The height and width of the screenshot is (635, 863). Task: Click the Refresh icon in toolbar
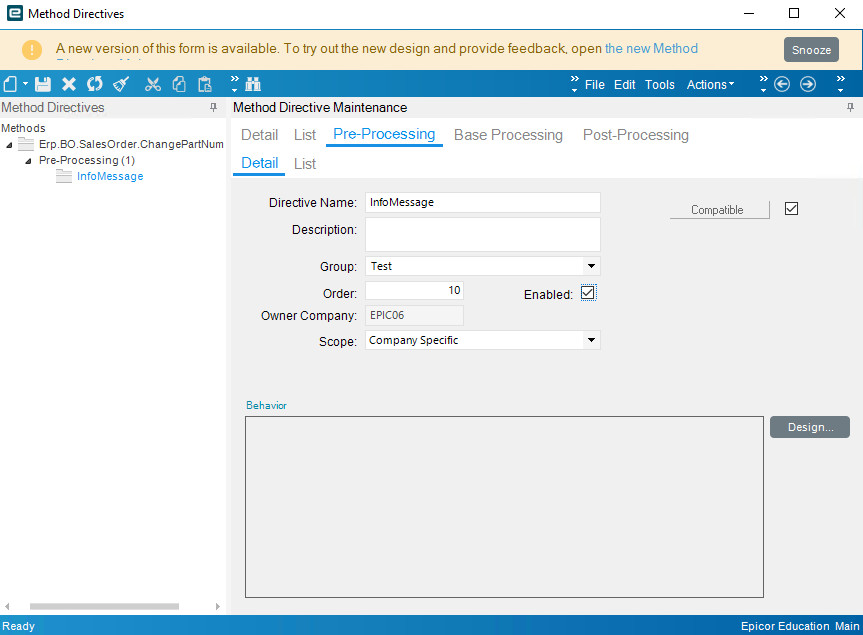tap(95, 85)
